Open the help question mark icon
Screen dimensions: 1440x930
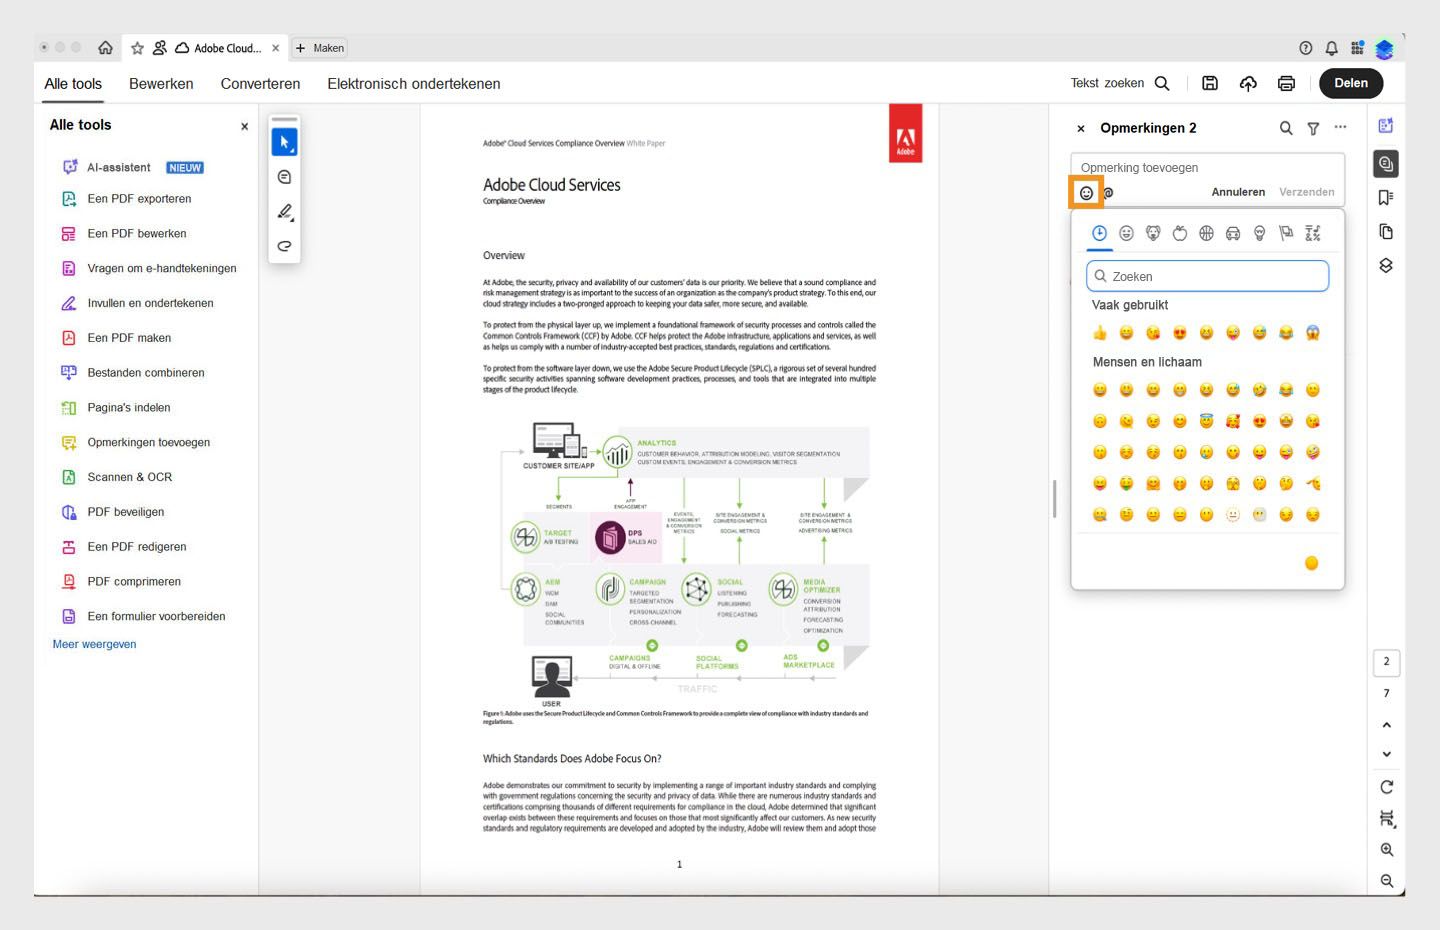click(x=1306, y=48)
